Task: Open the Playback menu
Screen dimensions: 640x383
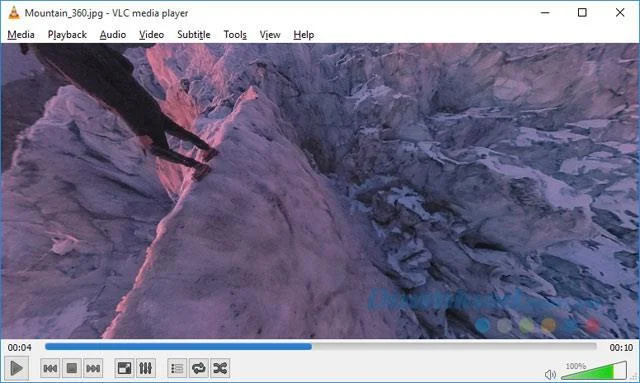Action: click(x=67, y=35)
